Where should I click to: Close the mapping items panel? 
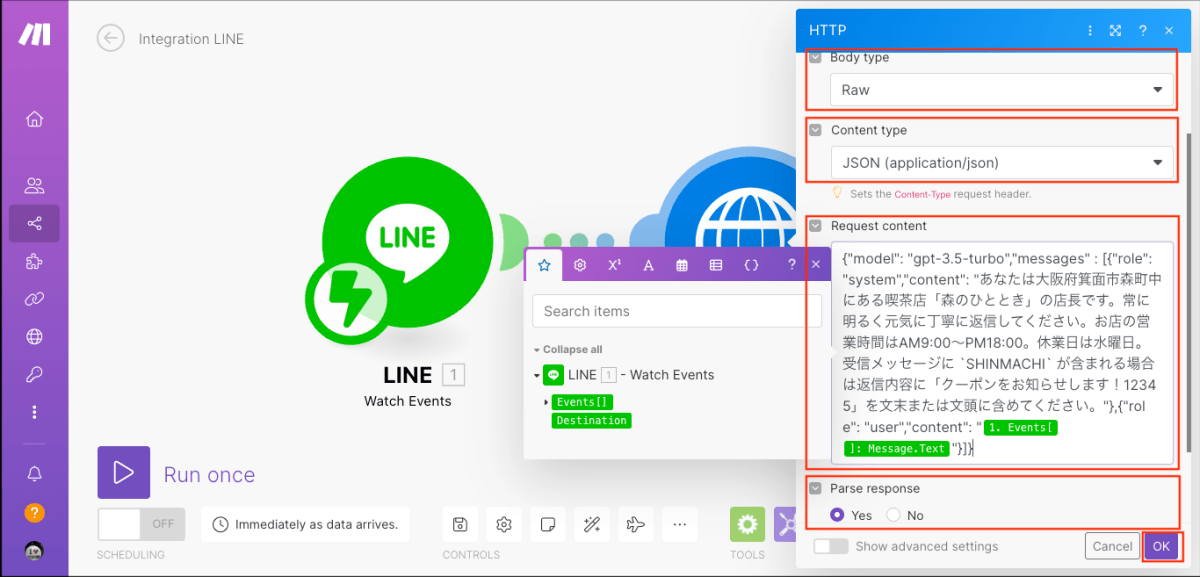tap(815, 265)
